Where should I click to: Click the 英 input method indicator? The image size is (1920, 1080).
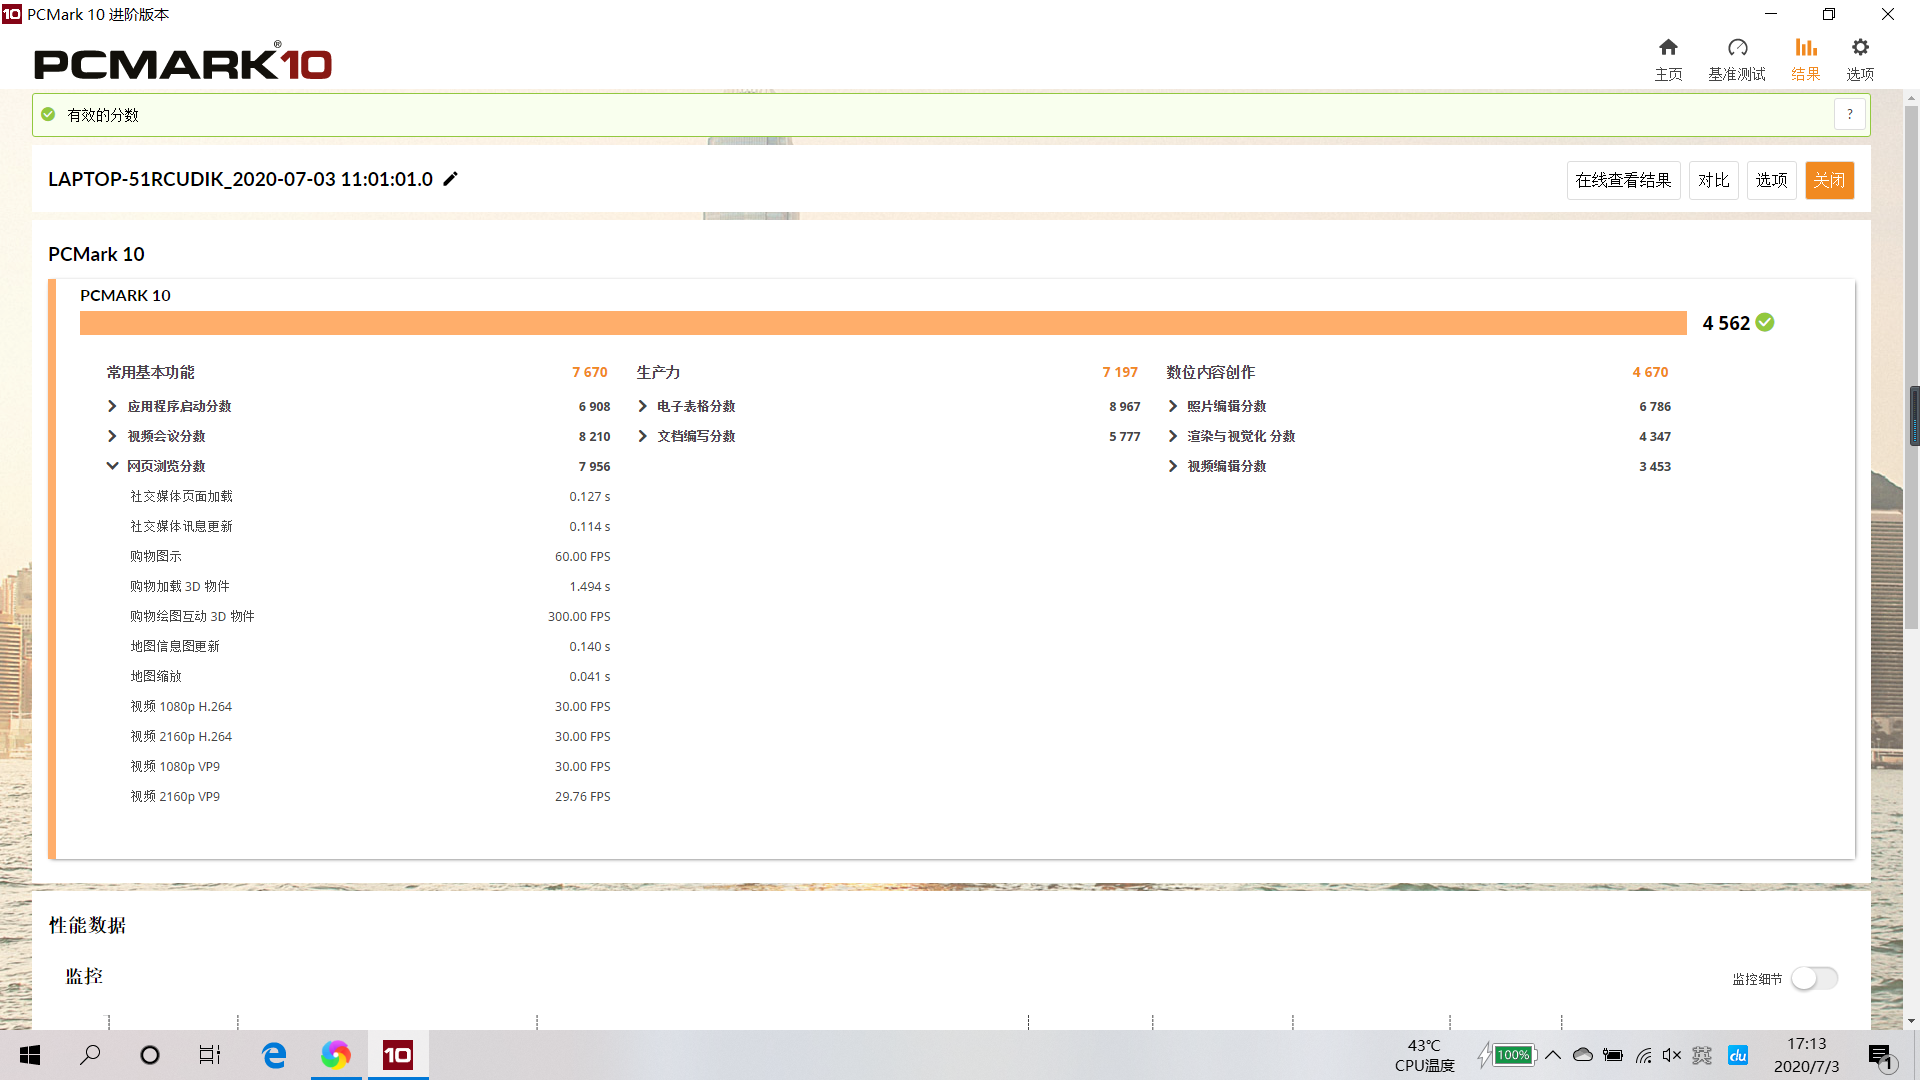click(1702, 1055)
